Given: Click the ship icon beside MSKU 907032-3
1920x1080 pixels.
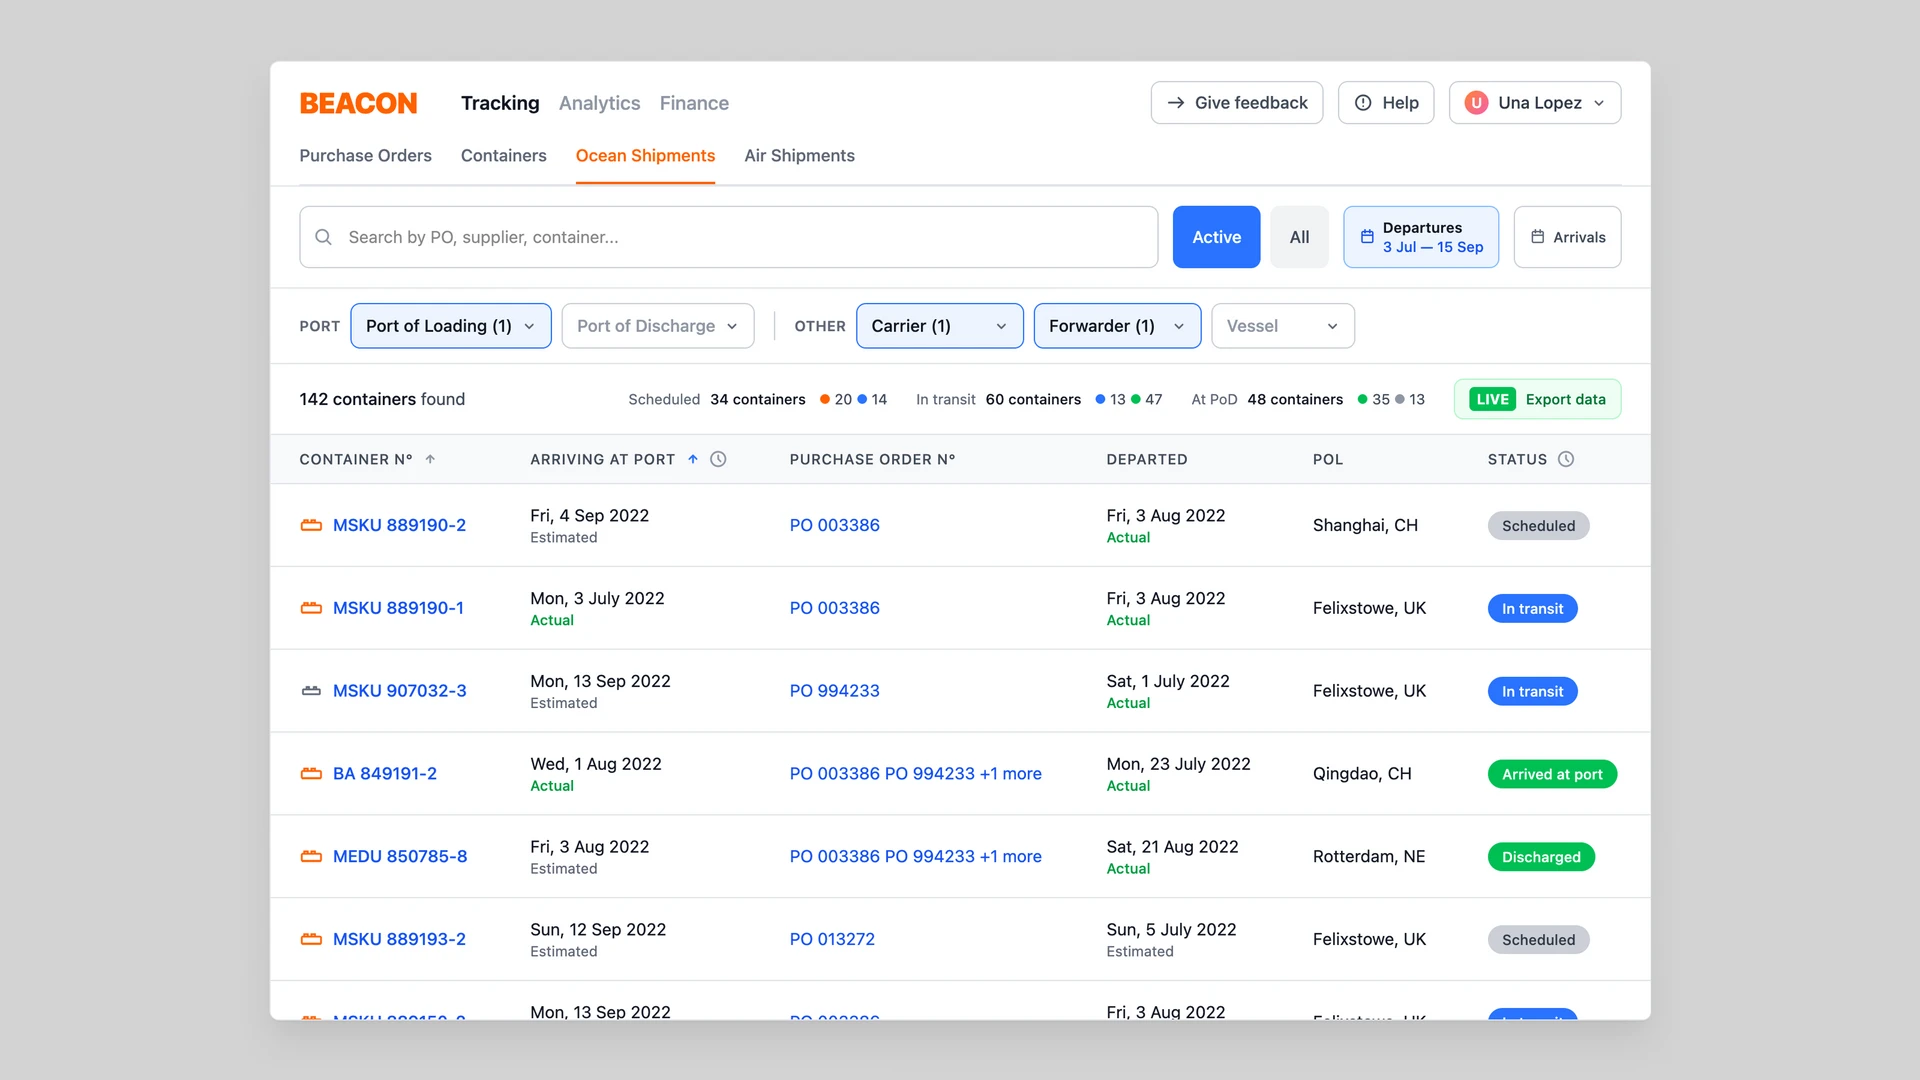Looking at the screenshot, I should (x=310, y=690).
